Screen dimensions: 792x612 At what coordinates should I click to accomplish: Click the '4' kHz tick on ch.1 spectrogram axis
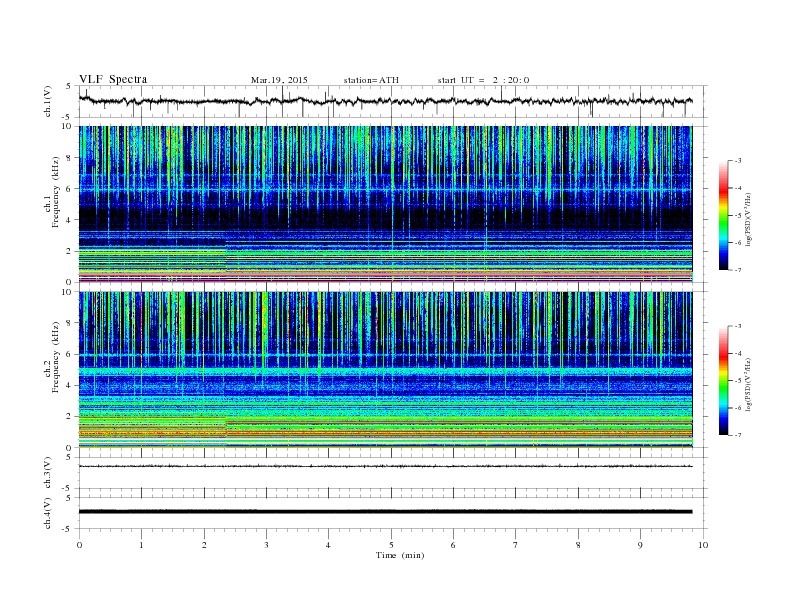pyautogui.click(x=69, y=220)
